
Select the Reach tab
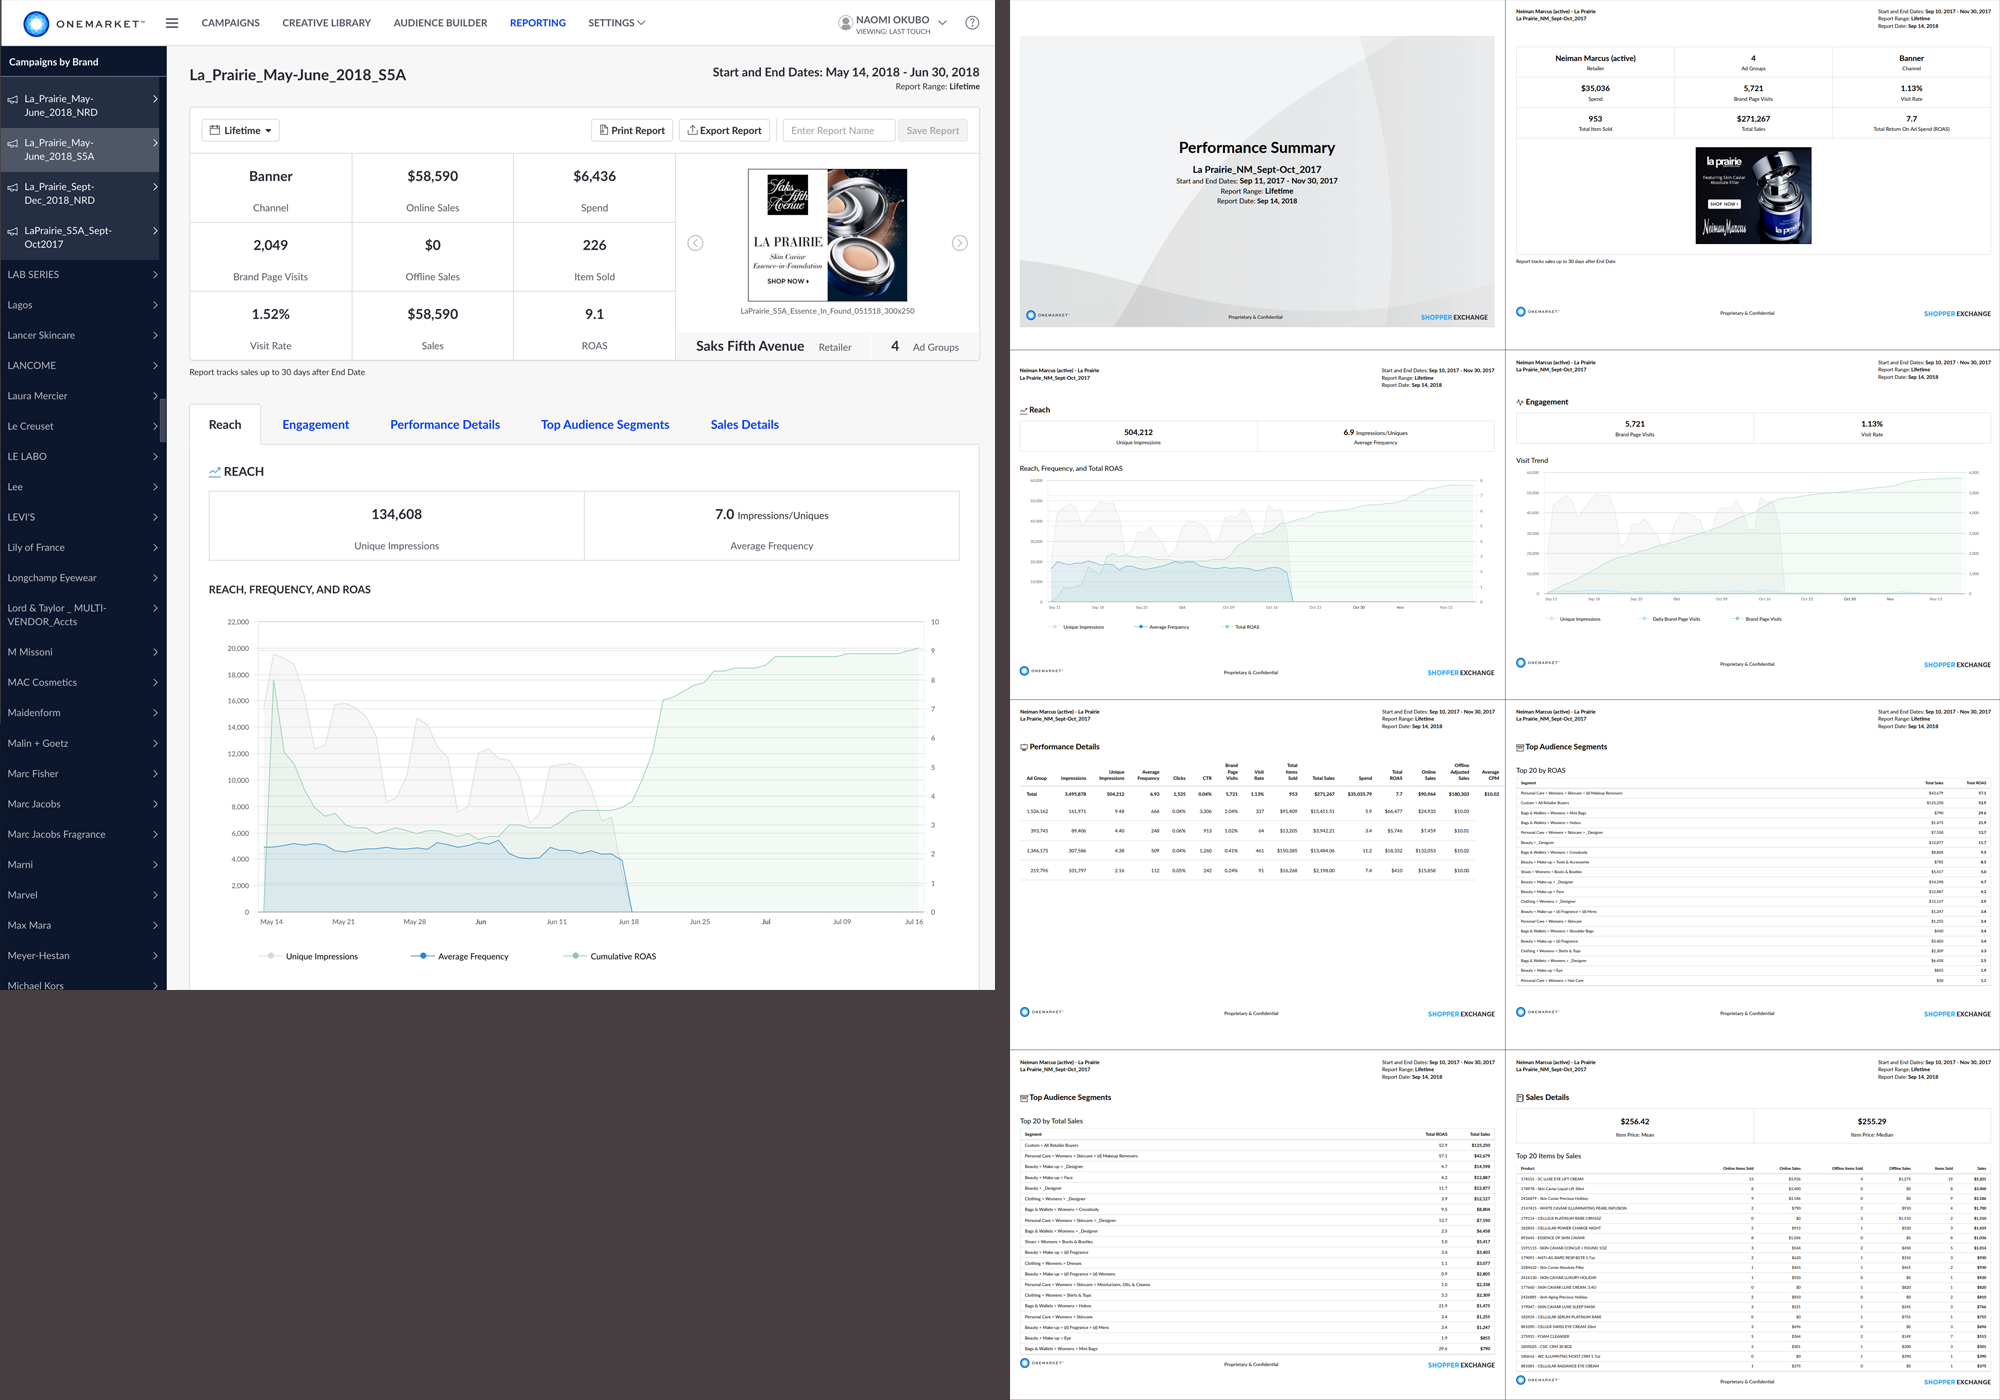[x=225, y=425]
